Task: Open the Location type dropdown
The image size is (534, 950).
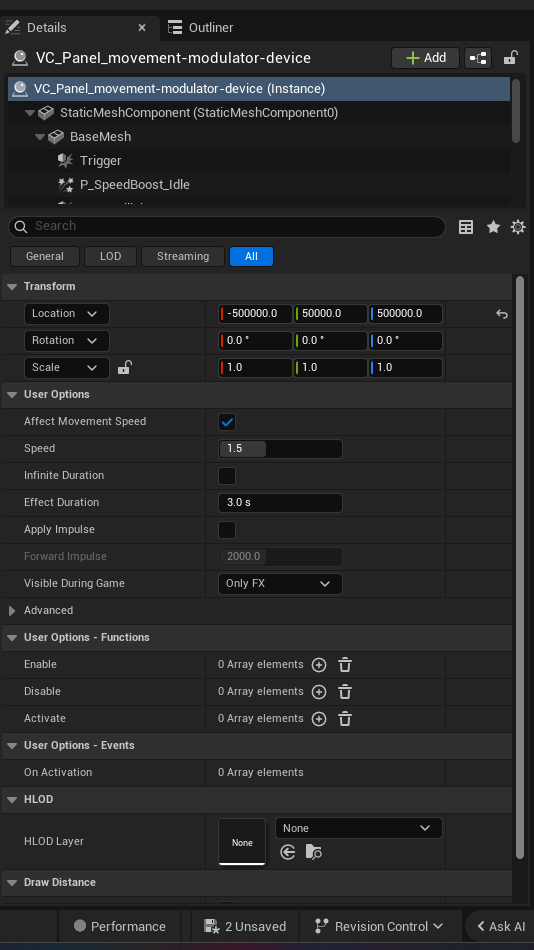Action: click(x=67, y=314)
